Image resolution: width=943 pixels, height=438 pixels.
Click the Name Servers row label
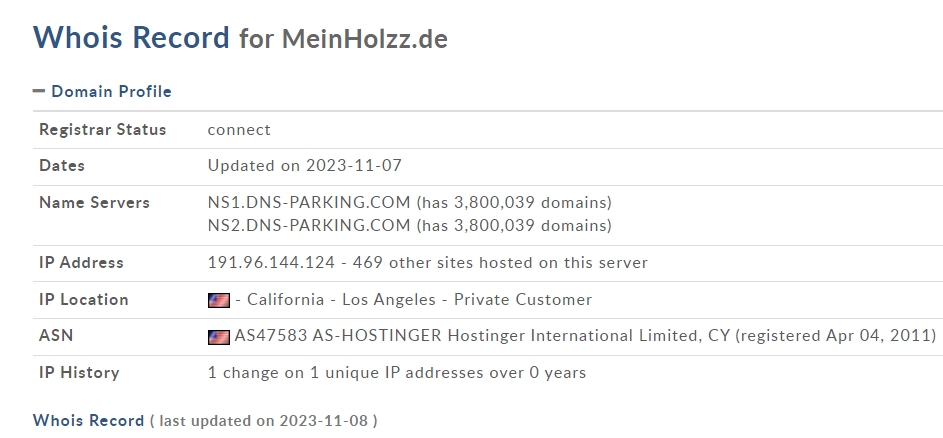94,203
